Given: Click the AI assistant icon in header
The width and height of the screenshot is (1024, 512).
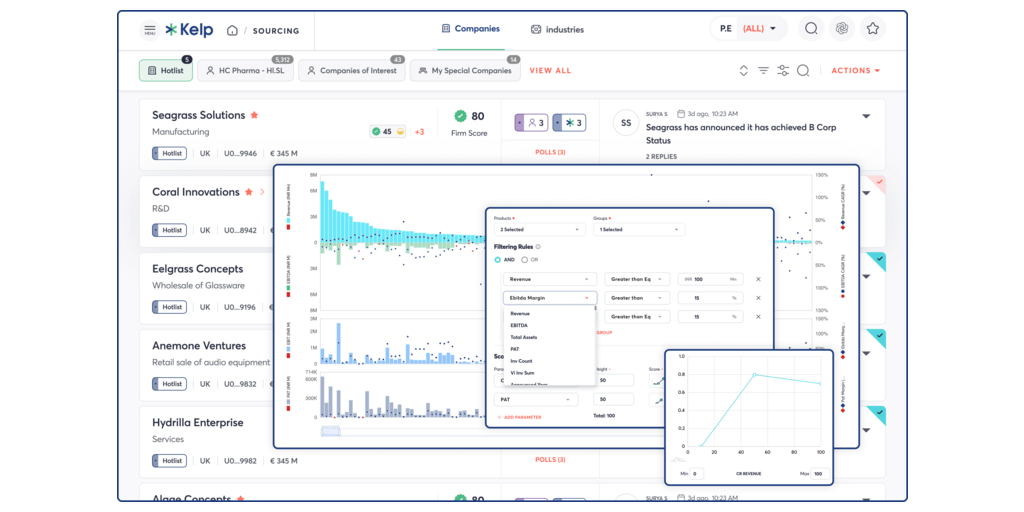Looking at the screenshot, I should (x=842, y=29).
